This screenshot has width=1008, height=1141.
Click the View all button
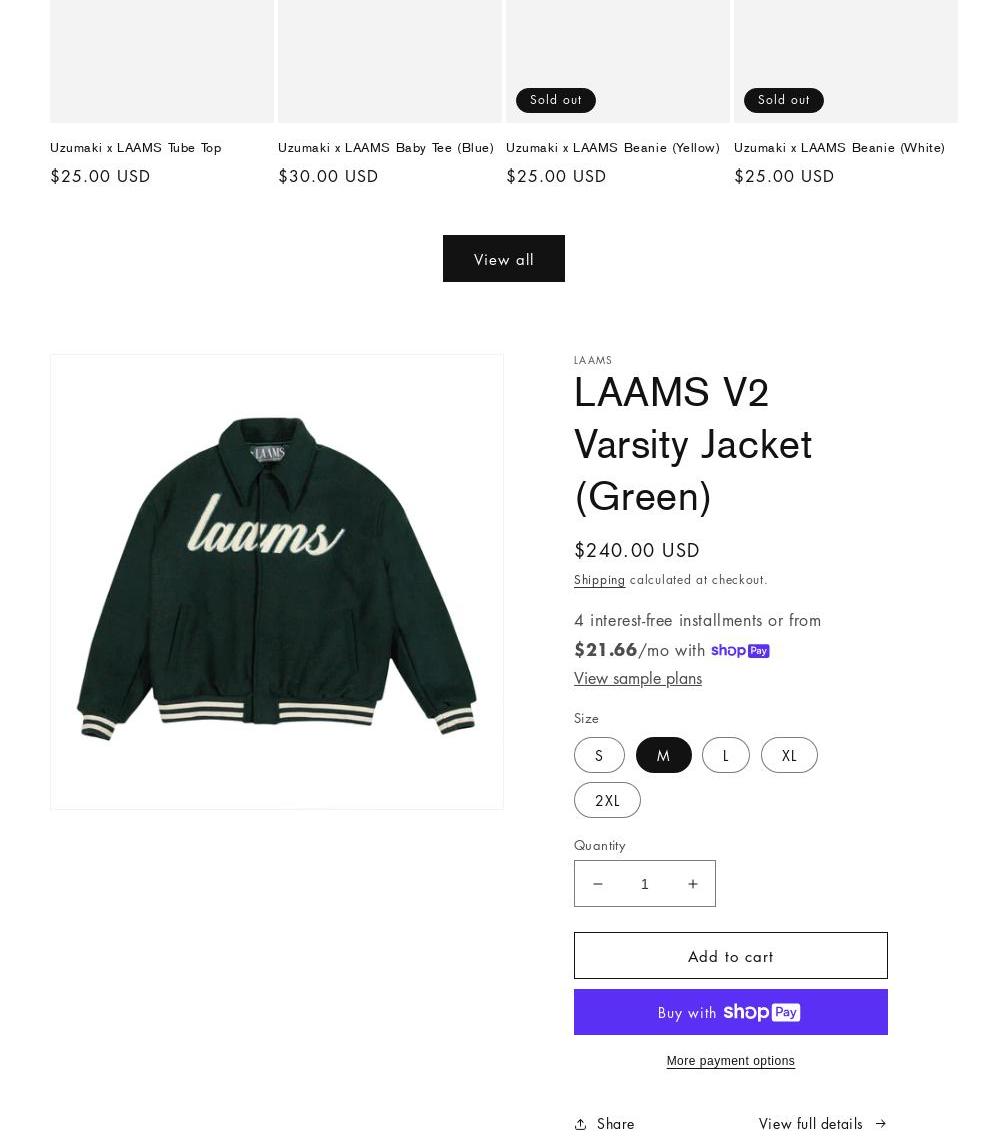[504, 258]
